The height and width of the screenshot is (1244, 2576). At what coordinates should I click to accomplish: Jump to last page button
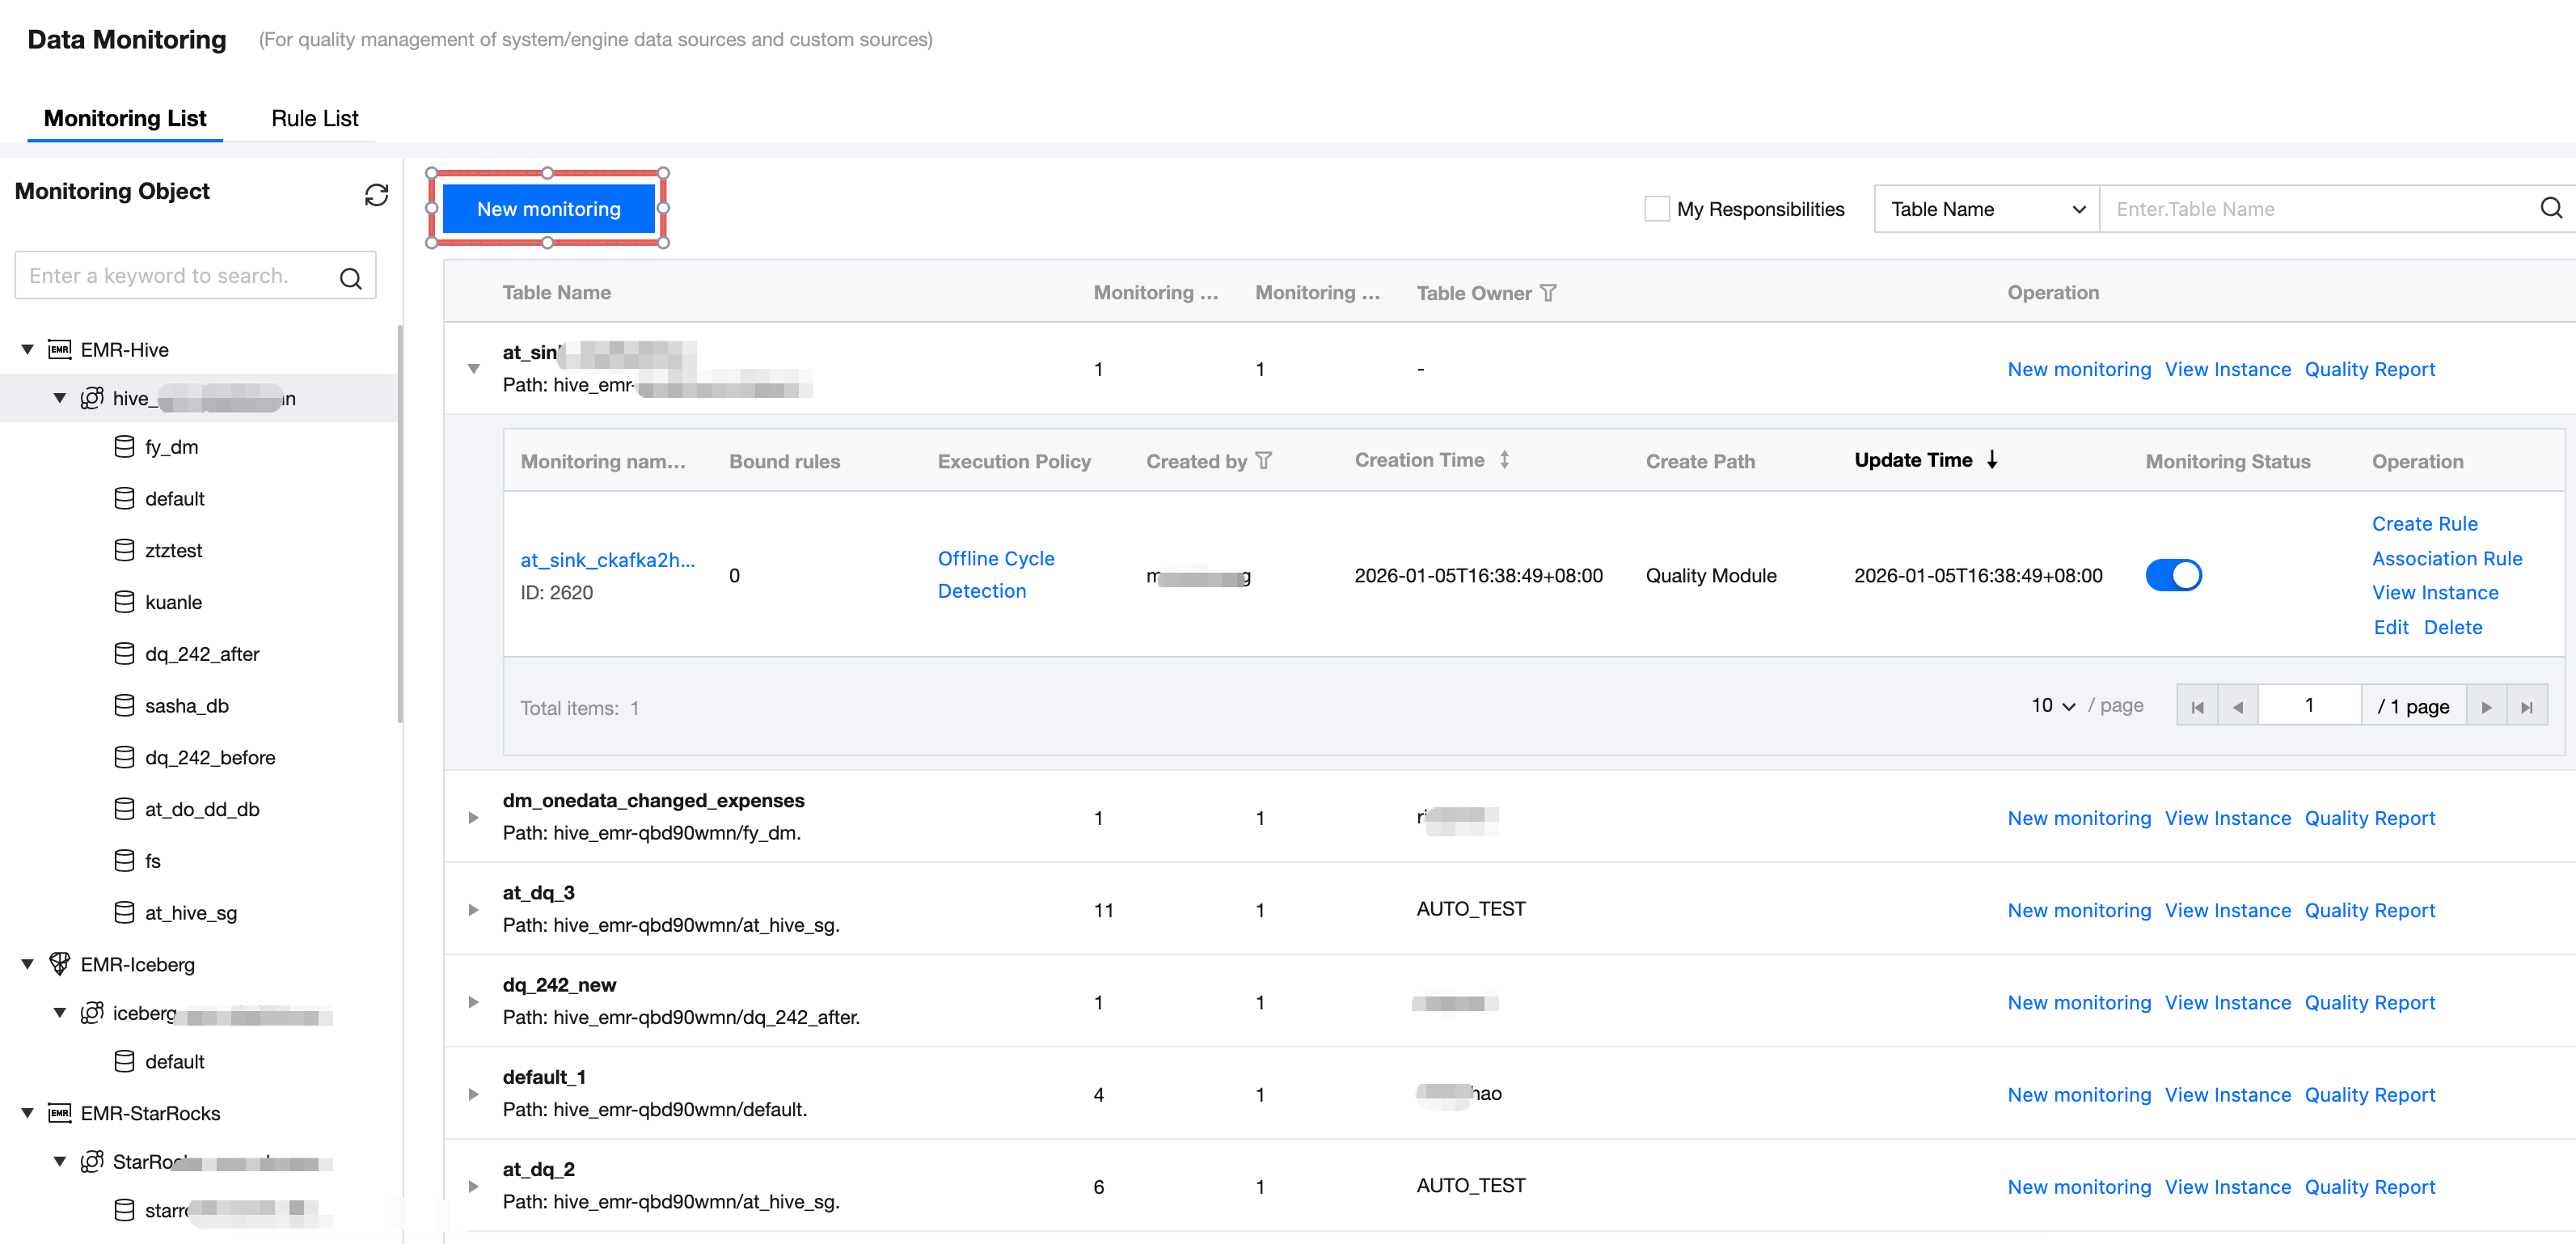2526,707
